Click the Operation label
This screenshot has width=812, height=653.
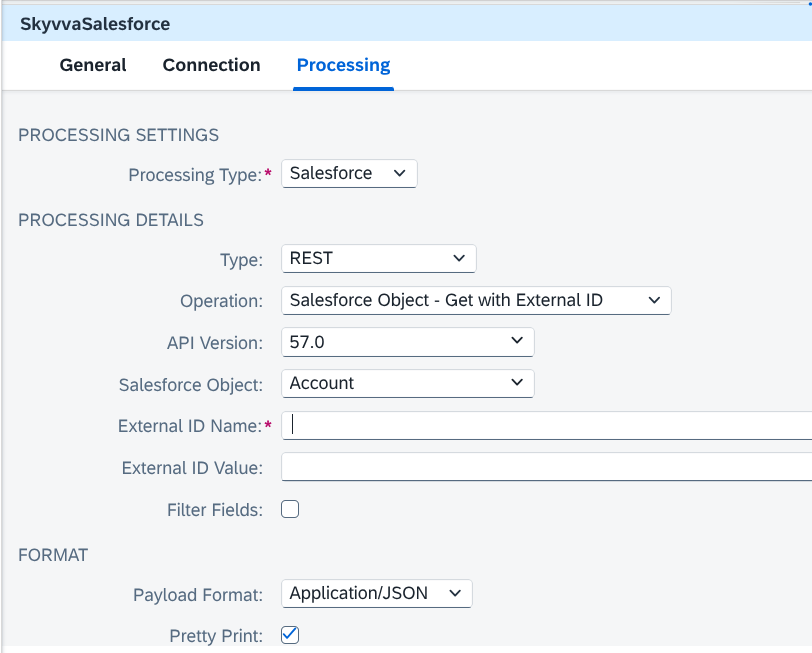(x=221, y=301)
